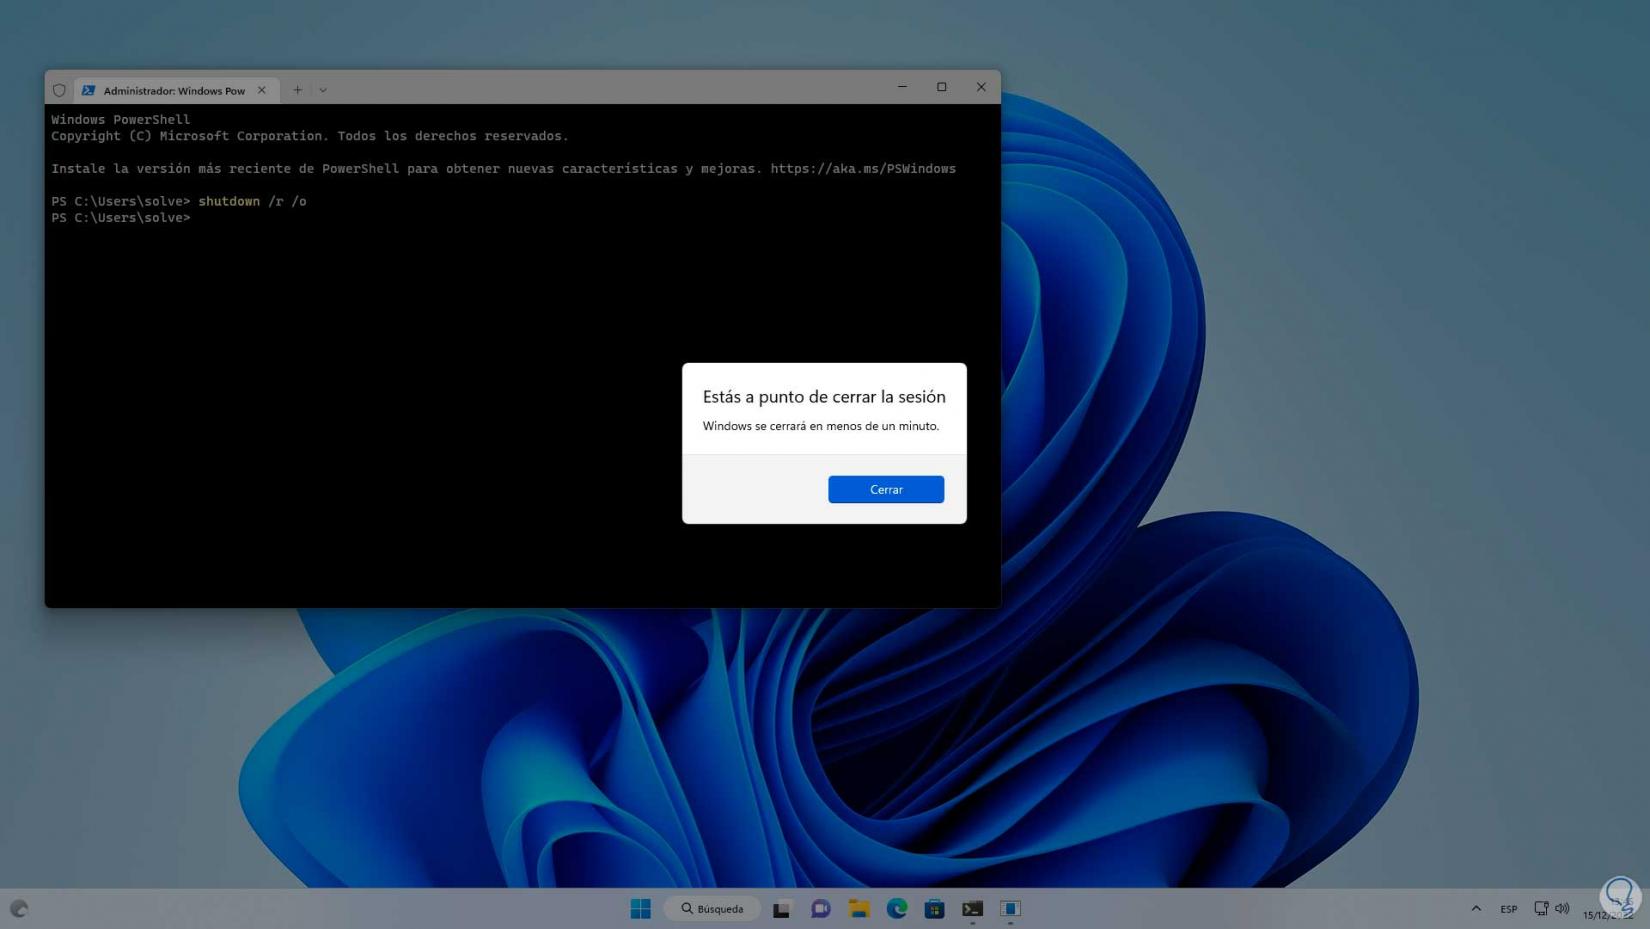This screenshot has width=1650, height=929.
Task: Open Task View from the taskbar
Action: point(782,908)
